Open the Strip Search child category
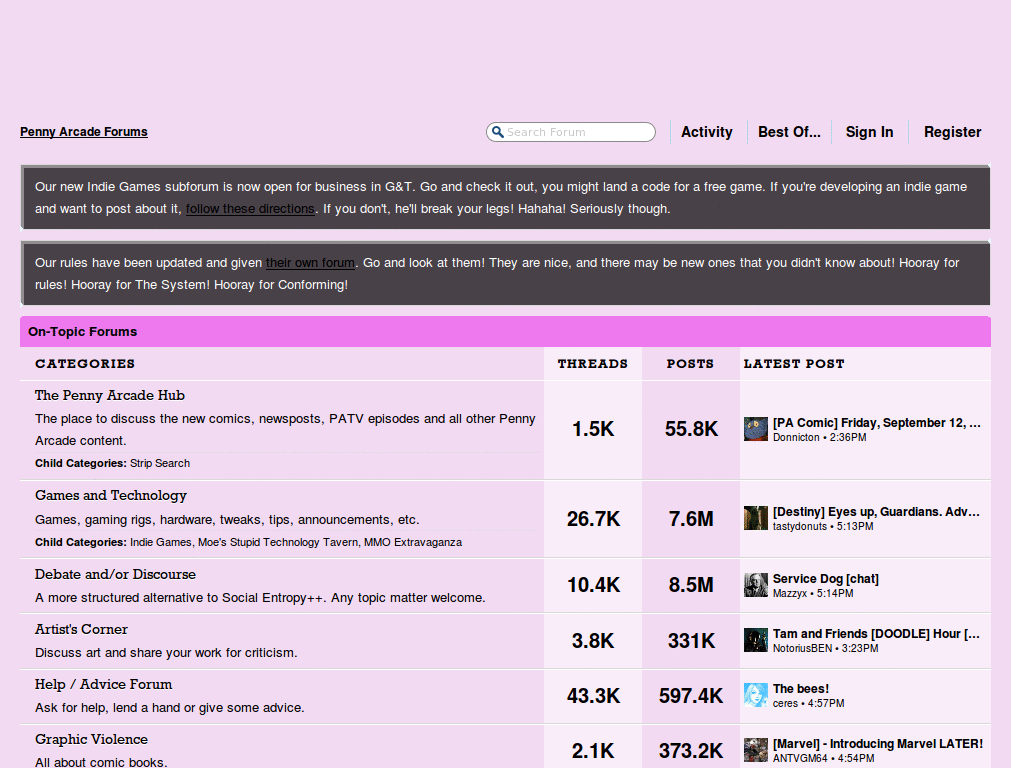Viewport: 1024px width, 768px height. tap(160, 463)
